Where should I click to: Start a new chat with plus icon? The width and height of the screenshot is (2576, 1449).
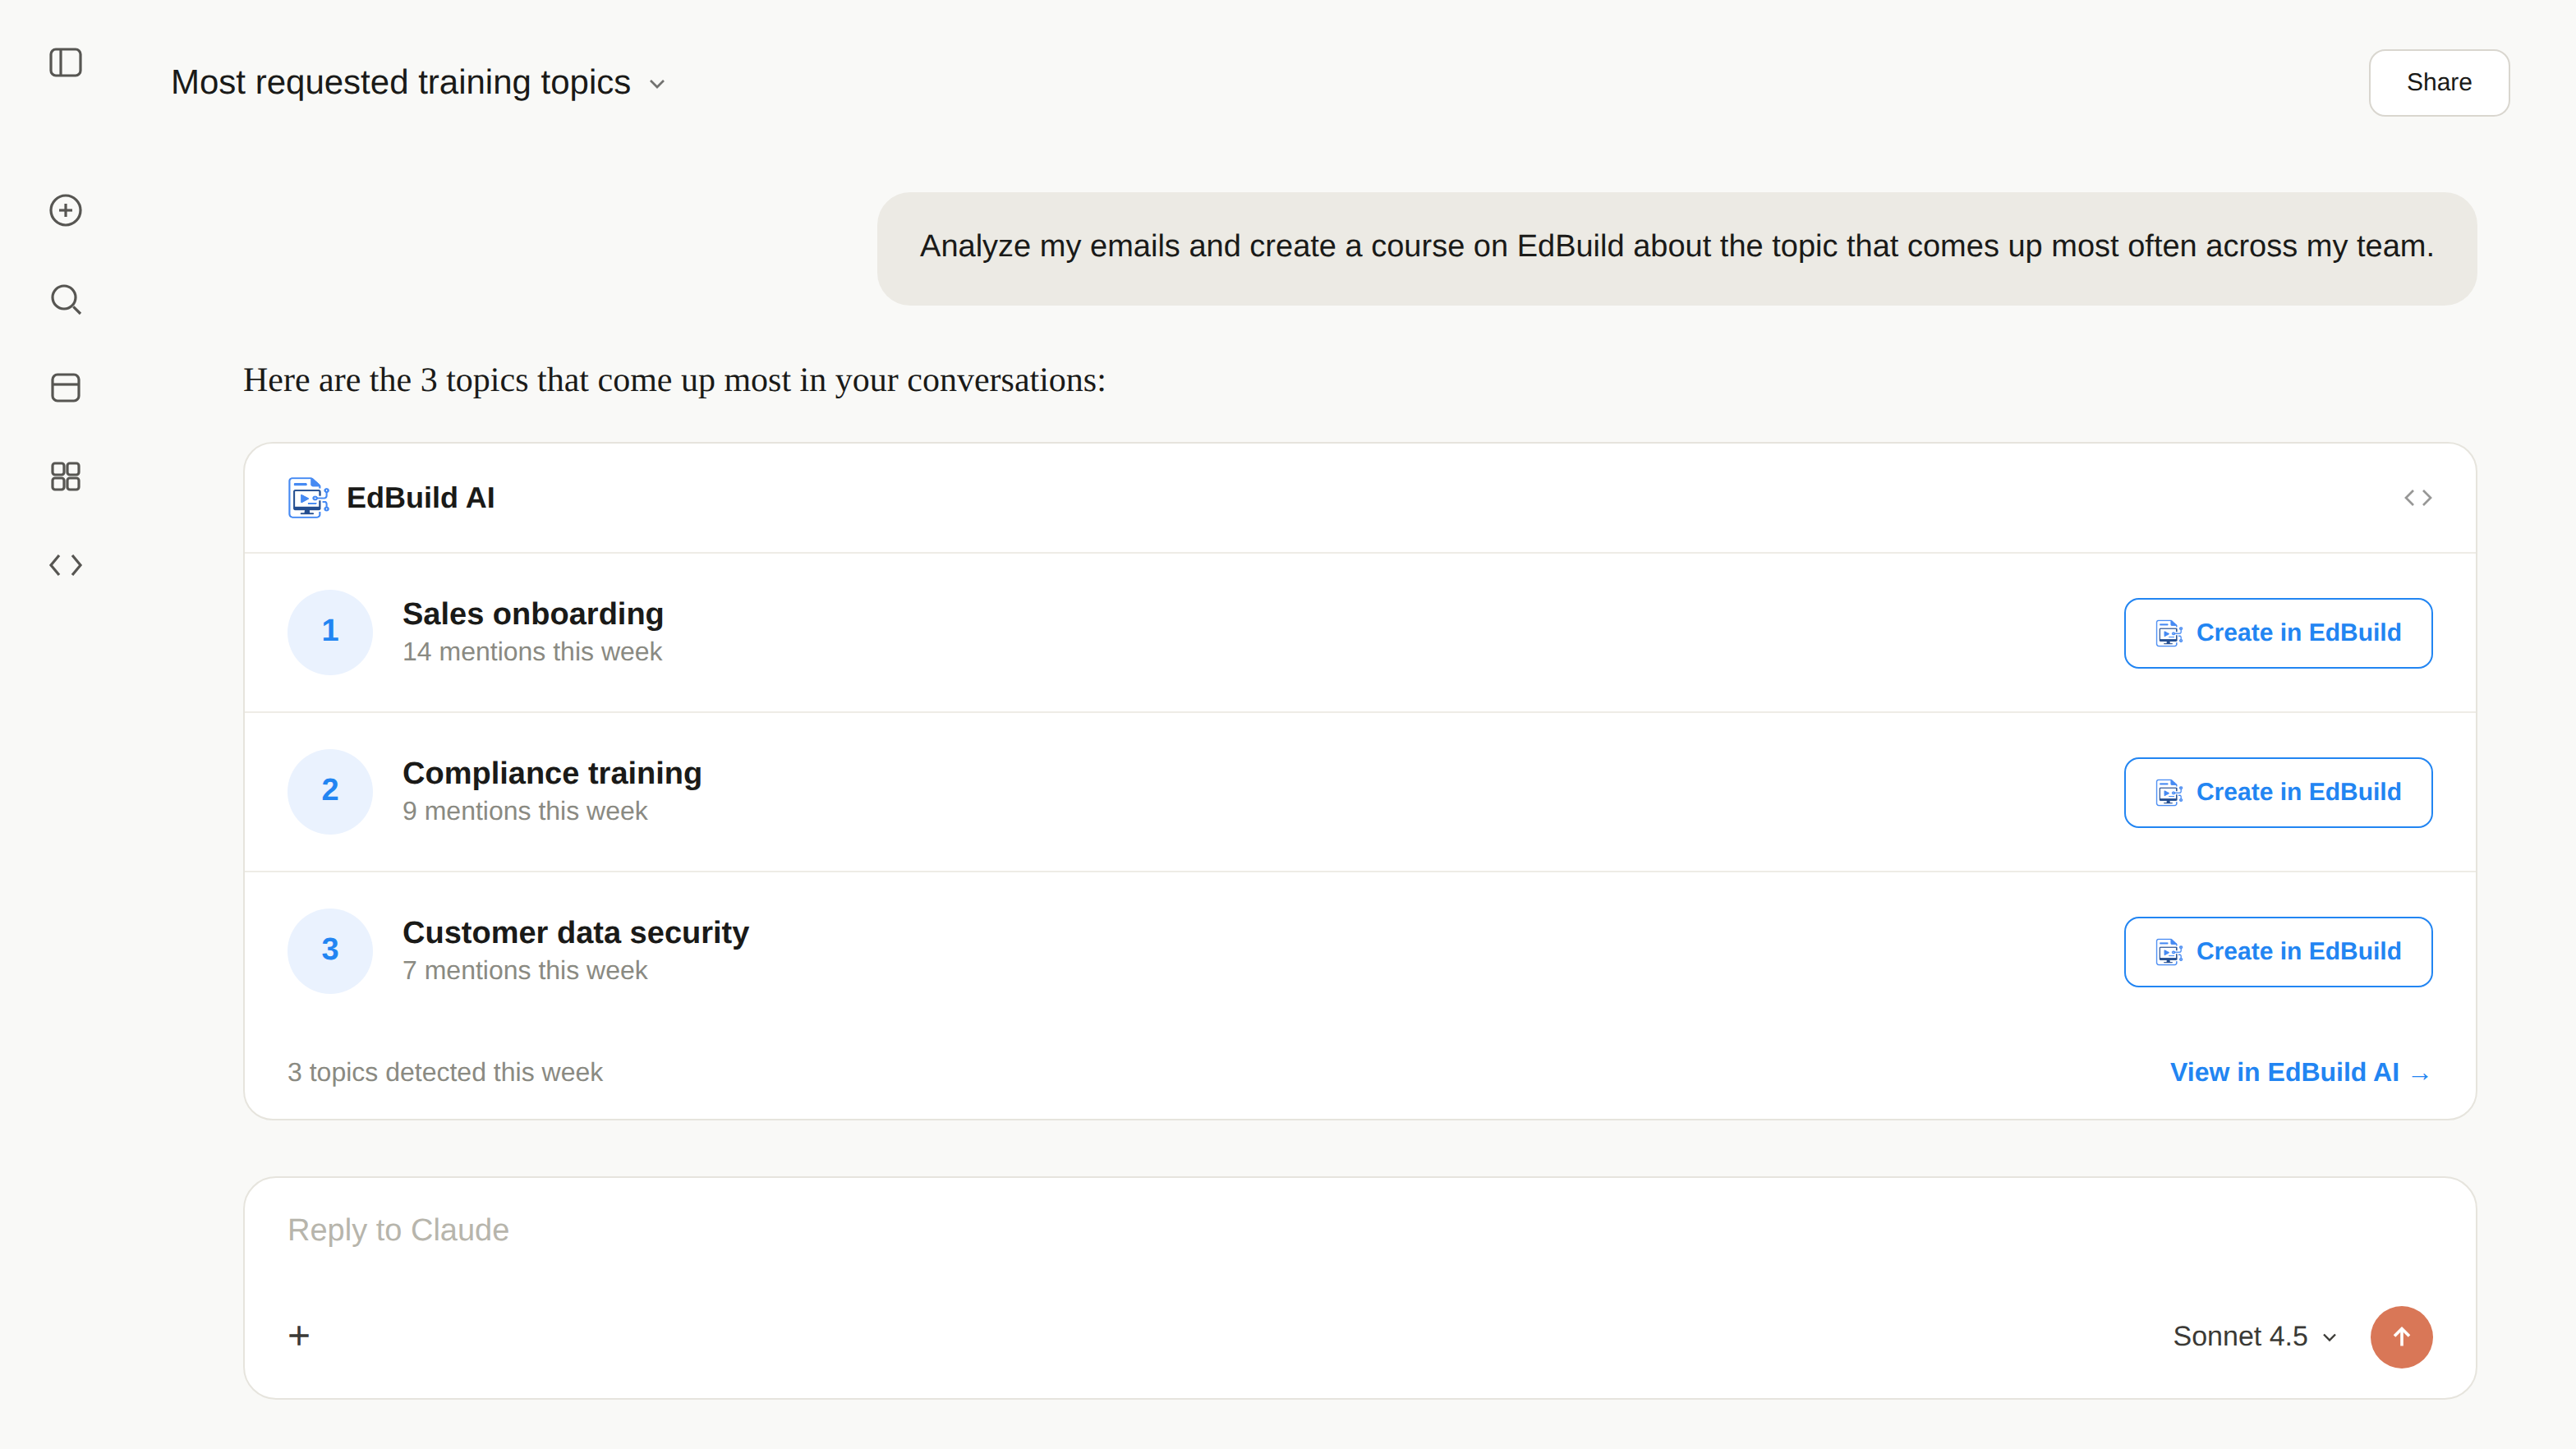coord(65,210)
